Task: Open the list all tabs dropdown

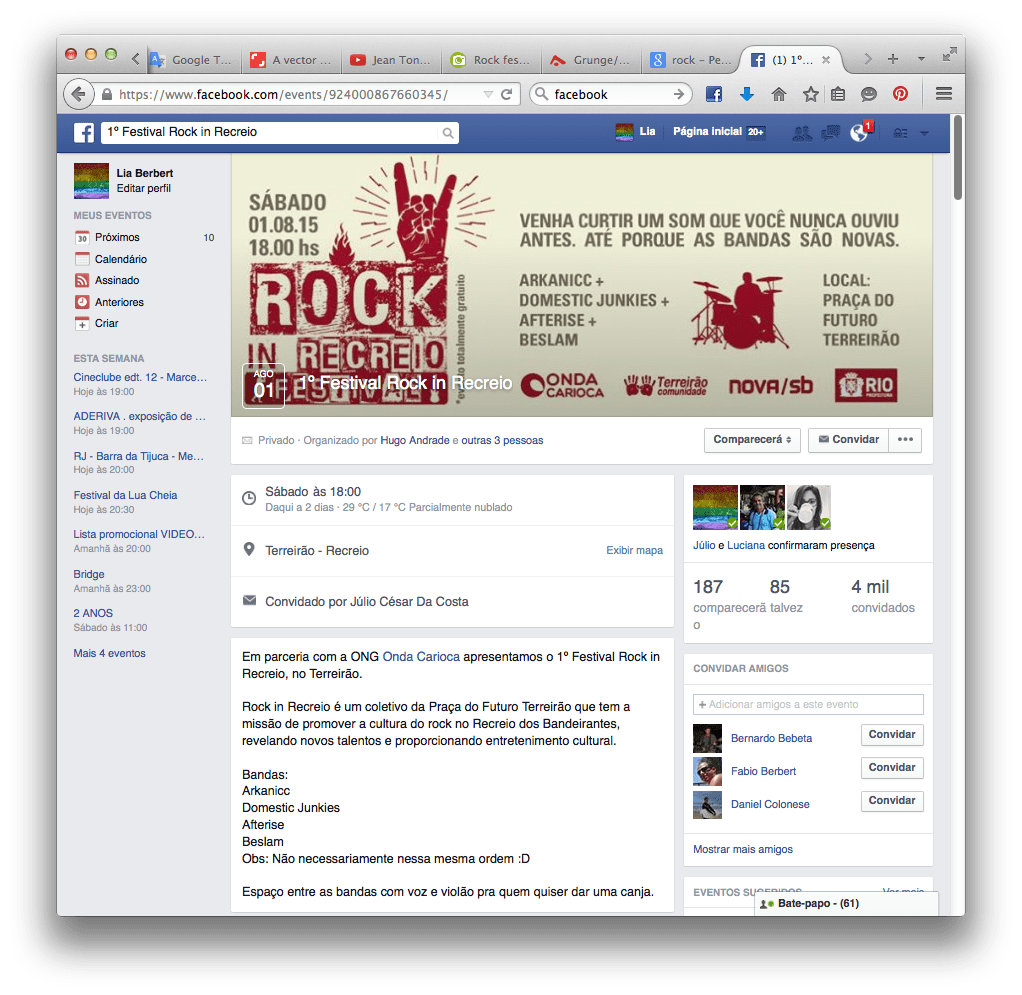Action: (x=921, y=59)
